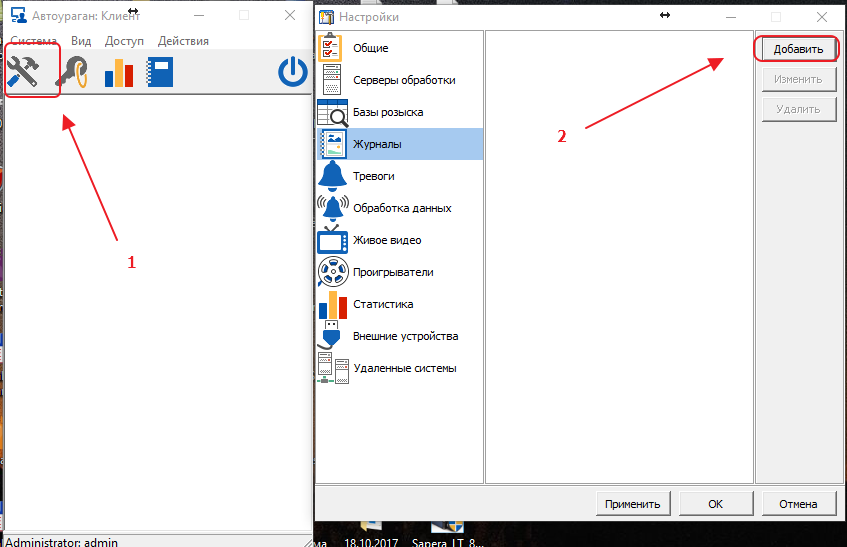The width and height of the screenshot is (847, 547).
Task: Select the Общие settings category
Action: pos(370,48)
